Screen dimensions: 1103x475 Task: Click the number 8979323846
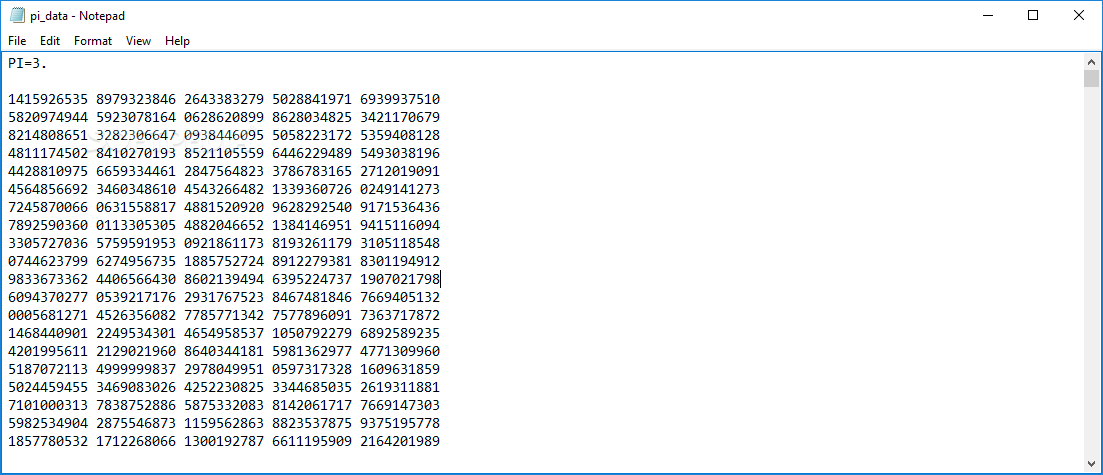[136, 99]
